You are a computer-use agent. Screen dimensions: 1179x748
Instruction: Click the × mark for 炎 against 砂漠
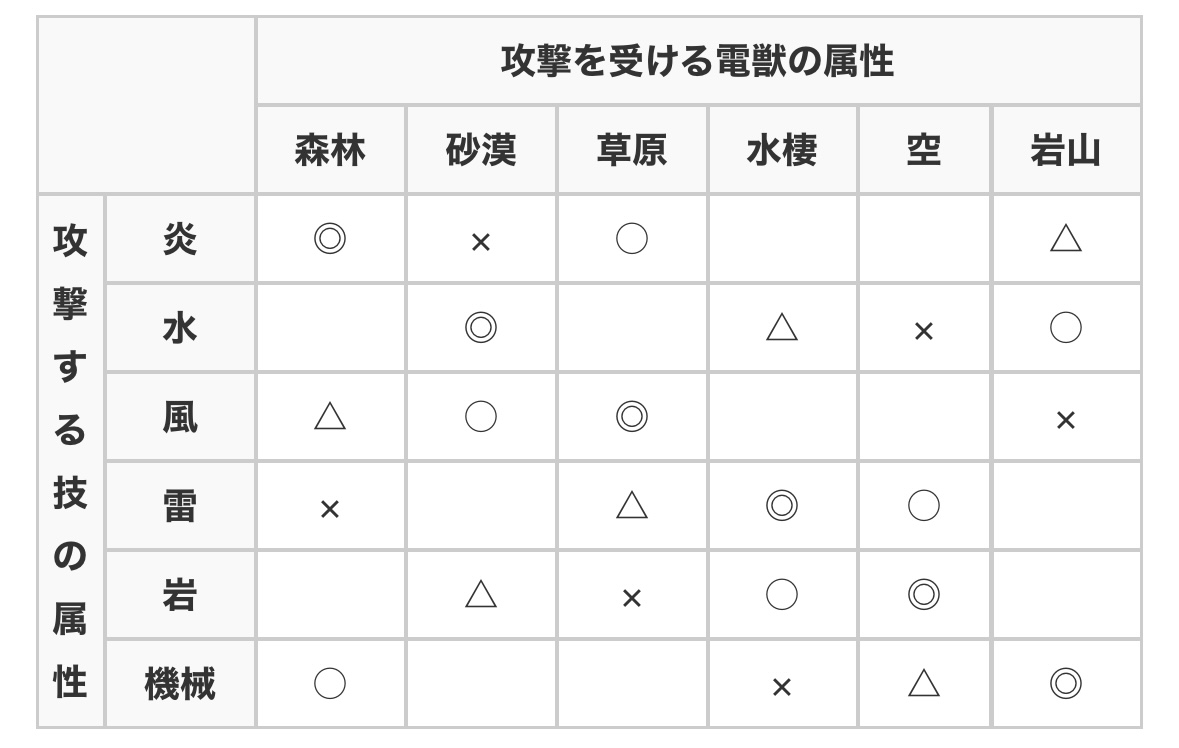(x=481, y=242)
